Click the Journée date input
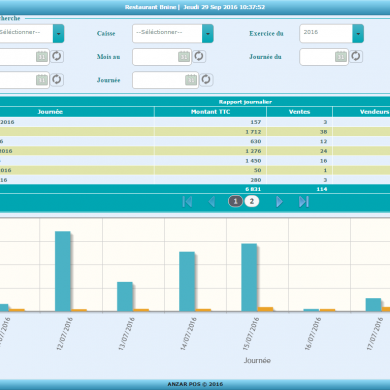 coord(165,80)
